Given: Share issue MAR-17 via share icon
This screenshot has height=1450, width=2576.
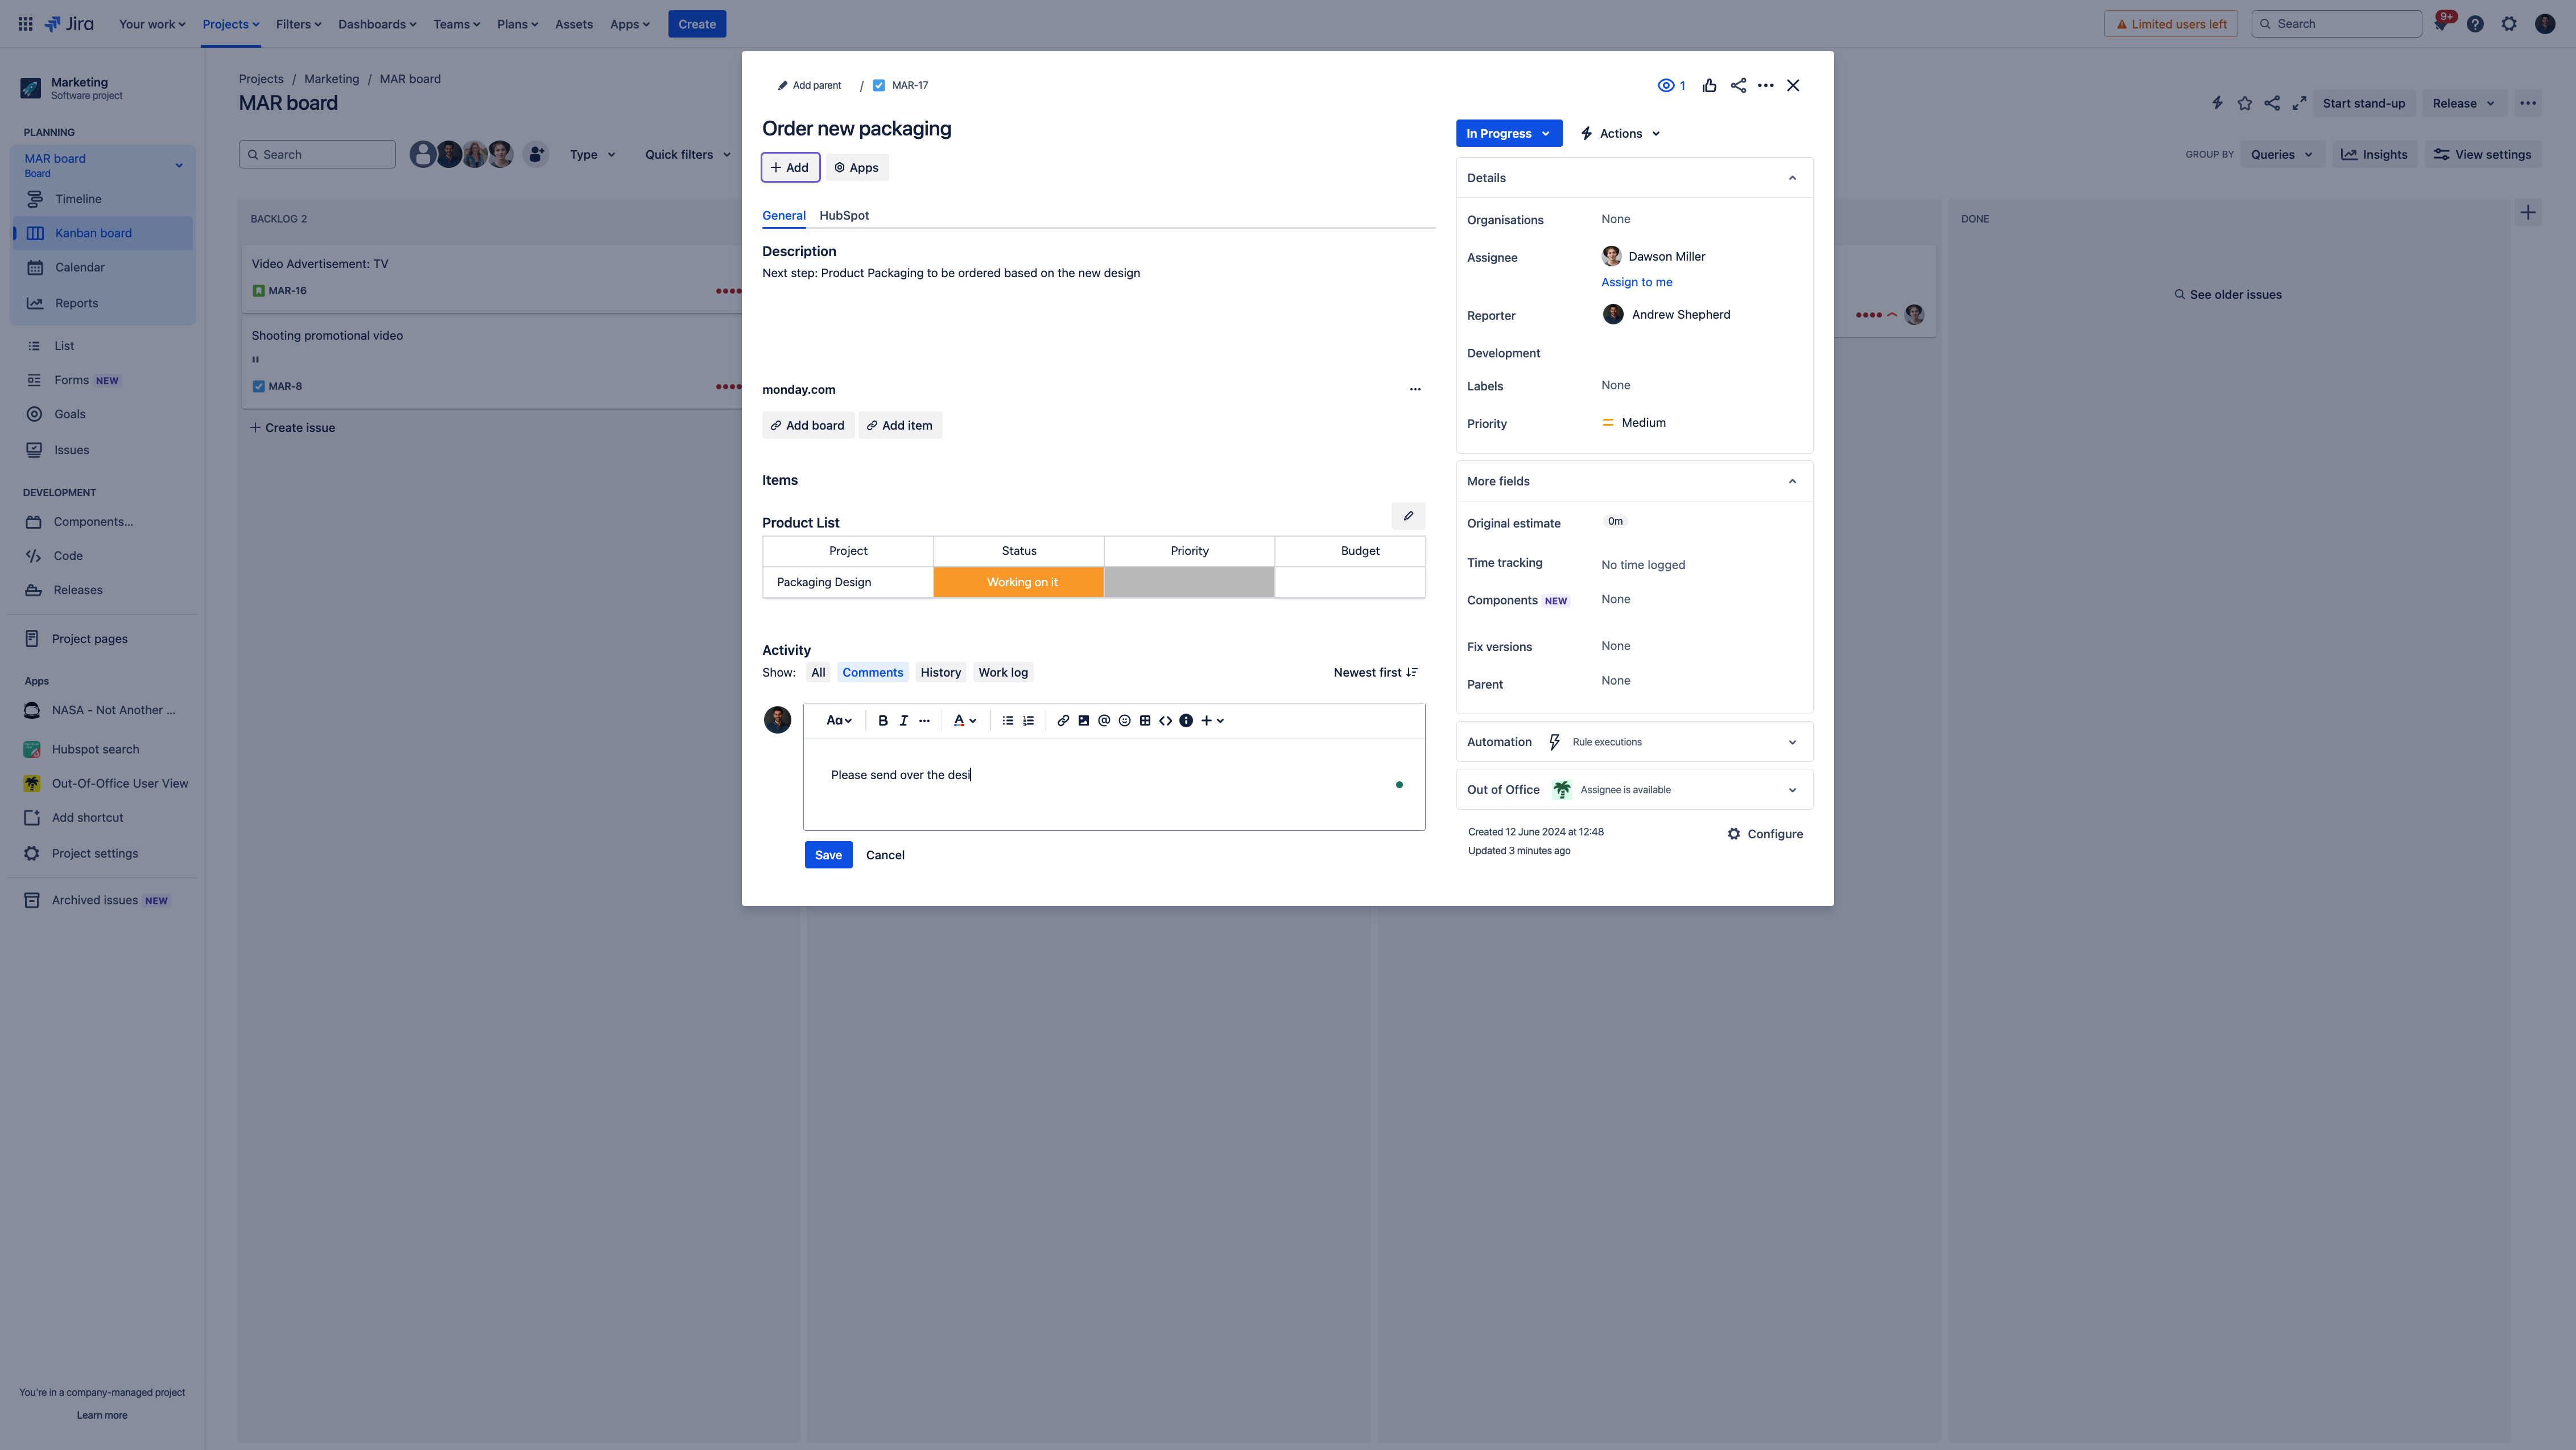Looking at the screenshot, I should [x=1739, y=85].
